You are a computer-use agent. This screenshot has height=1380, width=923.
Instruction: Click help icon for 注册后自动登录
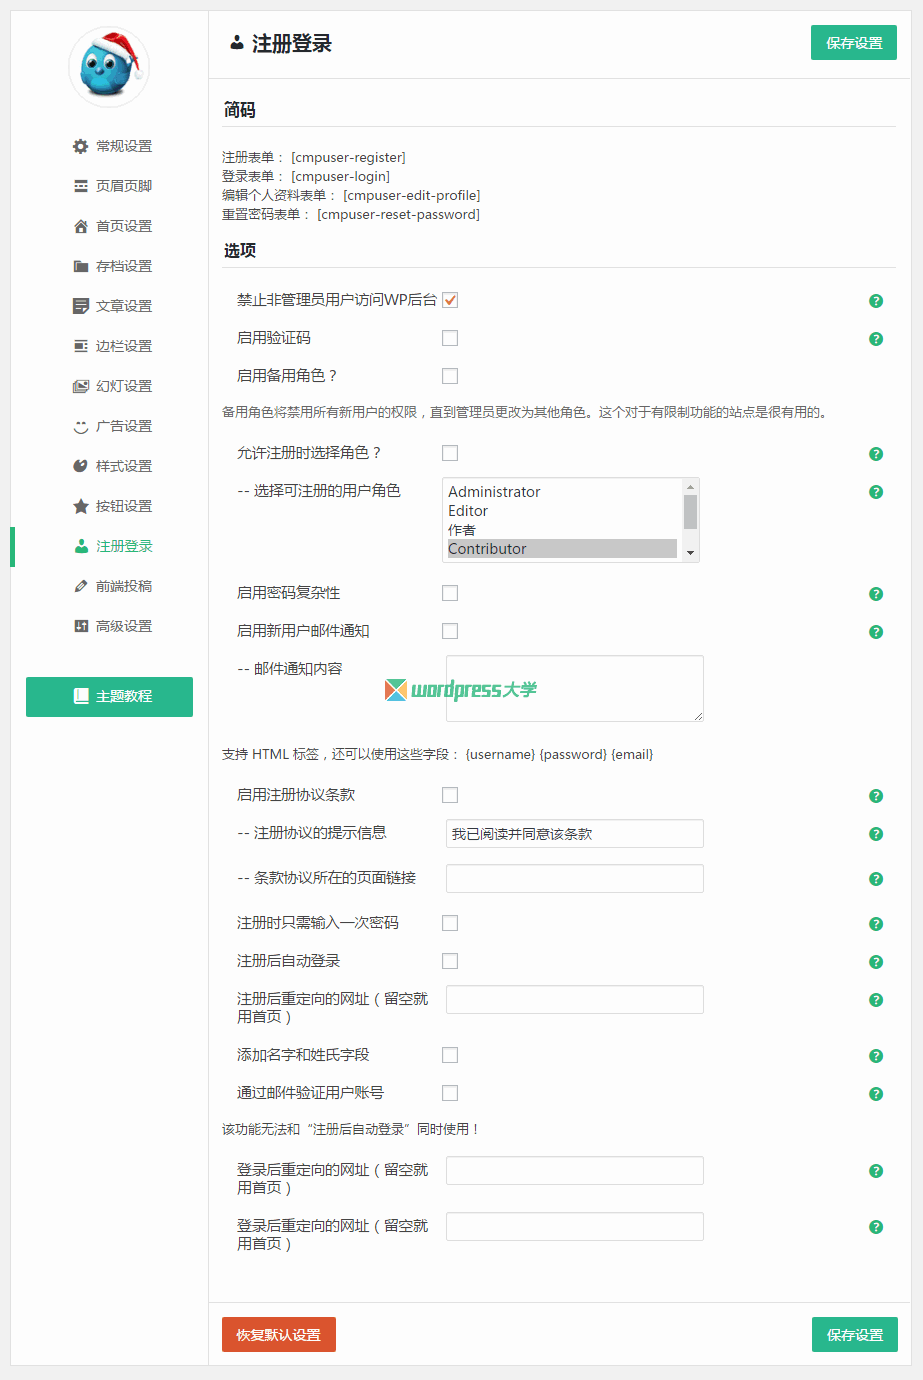pyautogui.click(x=876, y=962)
